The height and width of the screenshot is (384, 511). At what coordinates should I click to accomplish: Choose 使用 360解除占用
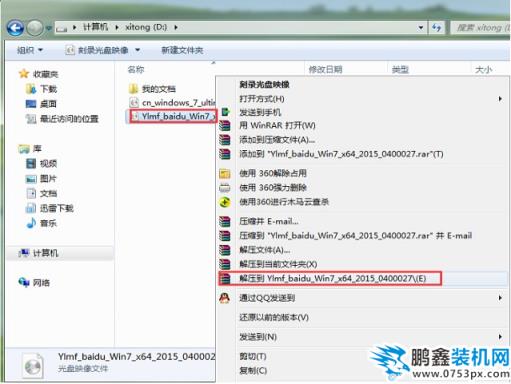coord(273,173)
